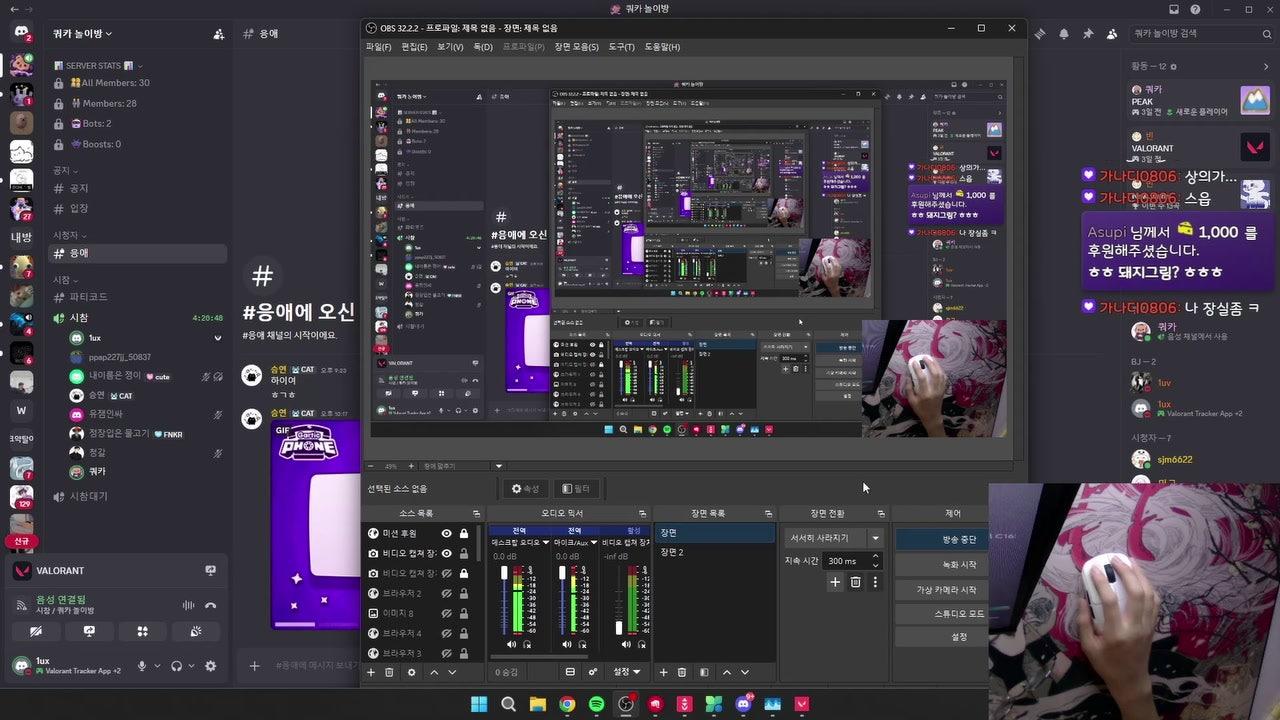Open the 편집(E) menu in OBS
This screenshot has width=1280, height=720.
pos(414,47)
